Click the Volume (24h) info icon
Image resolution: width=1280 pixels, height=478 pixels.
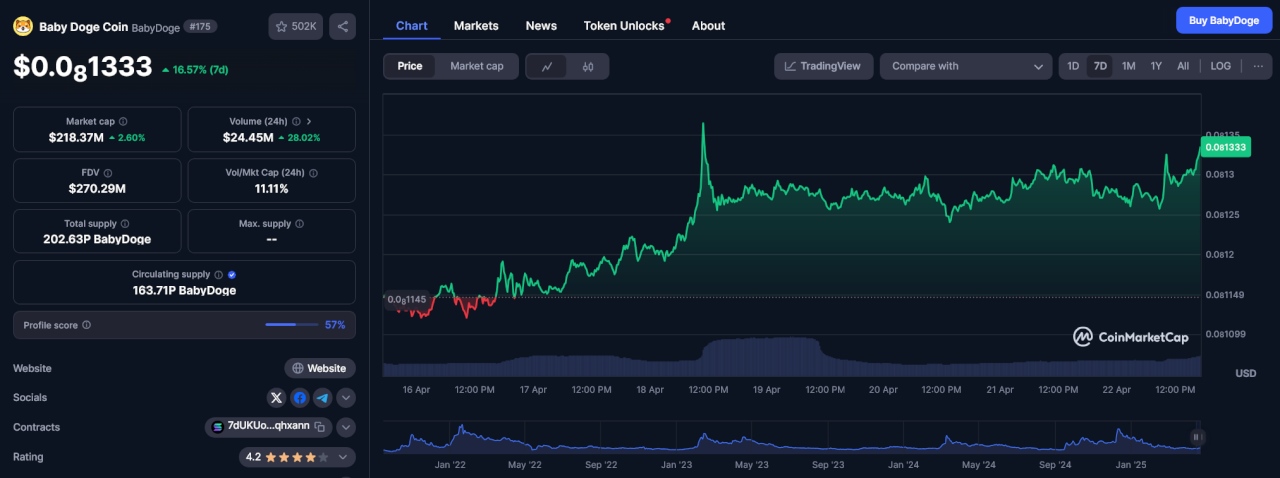click(294, 121)
